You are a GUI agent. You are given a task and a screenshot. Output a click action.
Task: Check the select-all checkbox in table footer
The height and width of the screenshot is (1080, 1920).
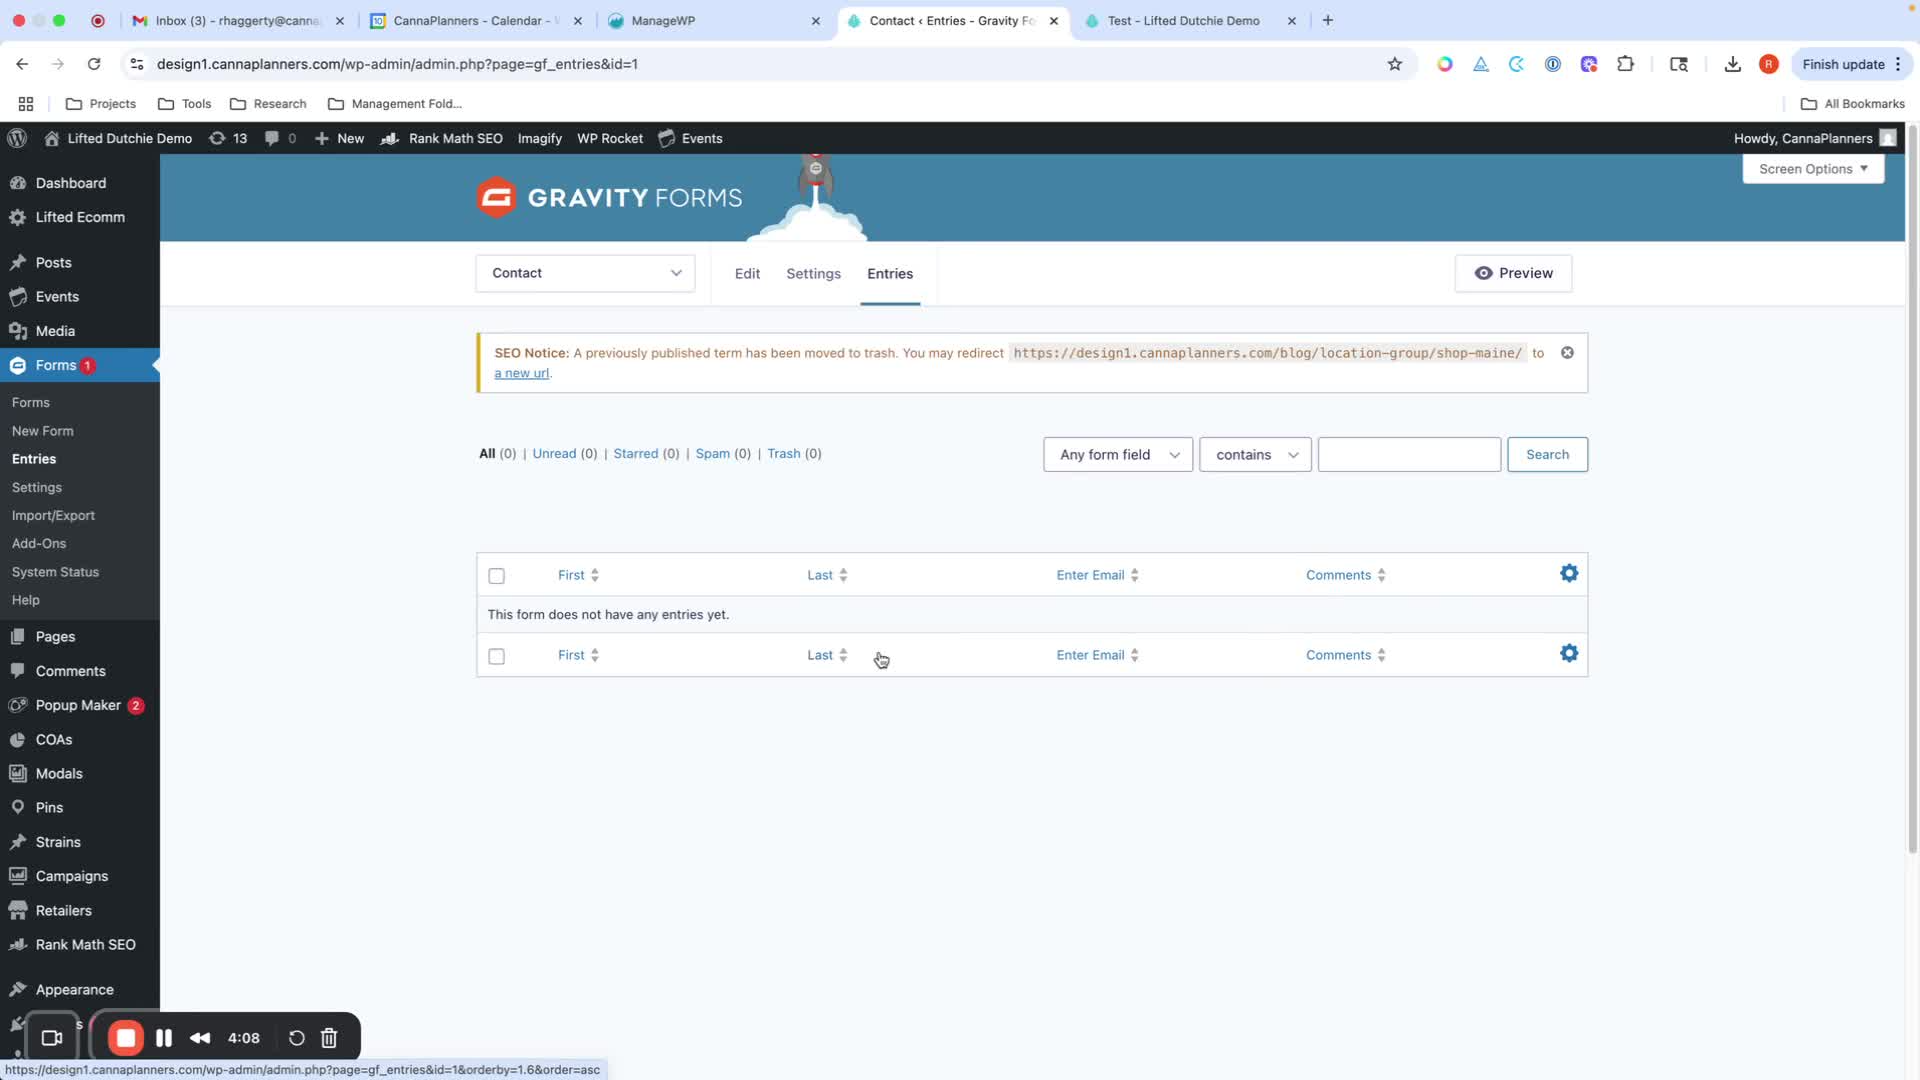pyautogui.click(x=497, y=656)
